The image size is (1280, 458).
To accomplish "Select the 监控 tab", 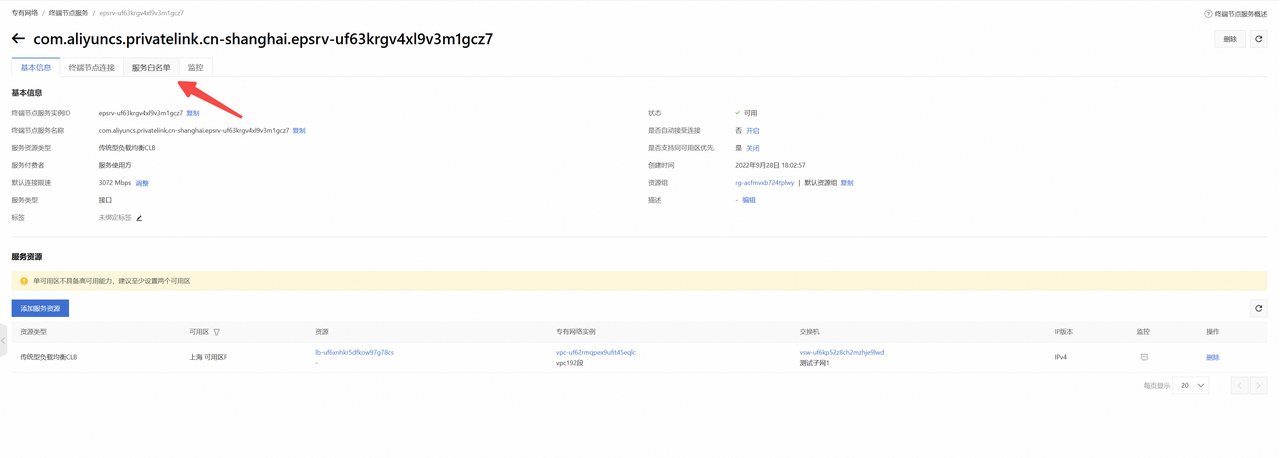I will pyautogui.click(x=195, y=68).
